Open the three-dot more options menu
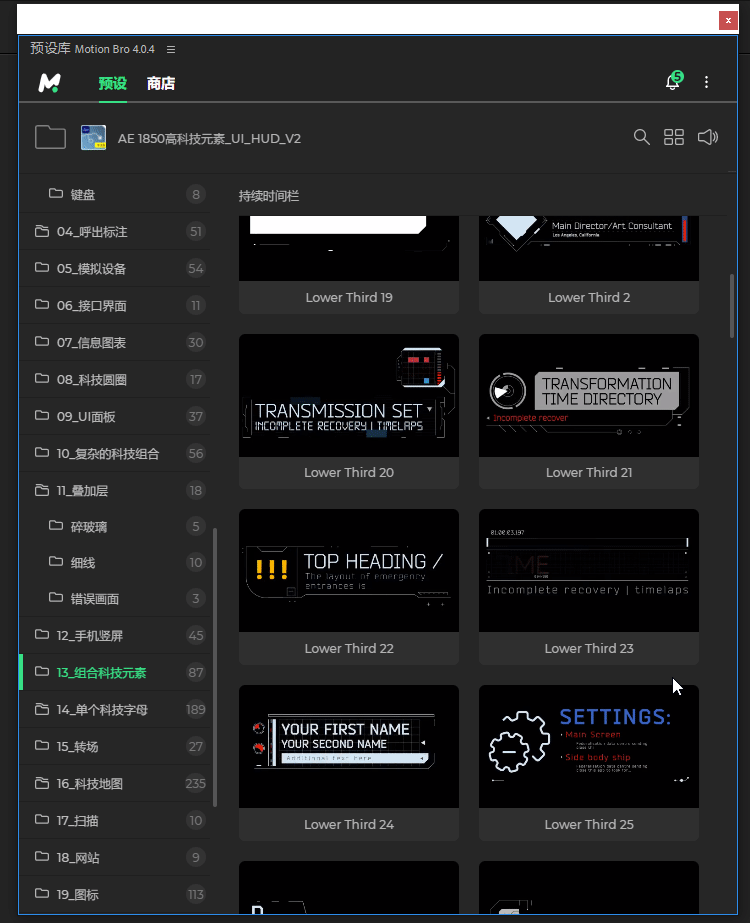This screenshot has height=923, width=750. (x=706, y=82)
